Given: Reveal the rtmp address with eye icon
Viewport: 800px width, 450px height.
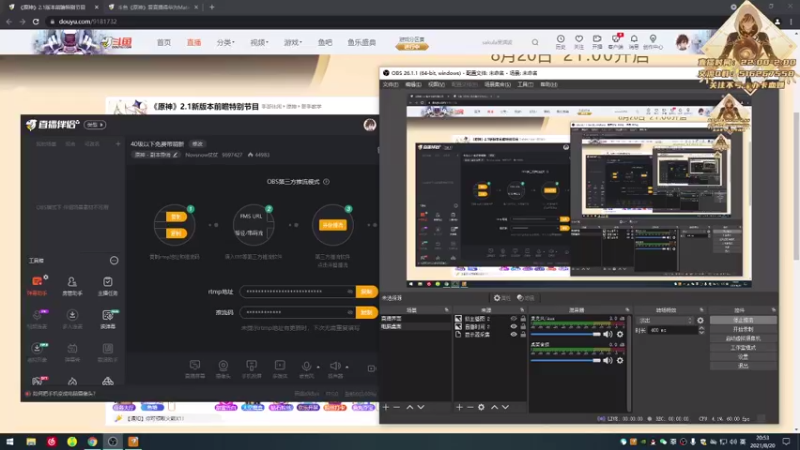Looking at the screenshot, I should pyautogui.click(x=350, y=291).
